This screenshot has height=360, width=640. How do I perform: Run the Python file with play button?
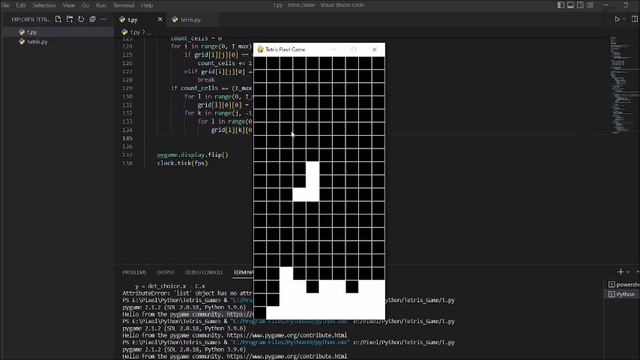[x=617, y=19]
